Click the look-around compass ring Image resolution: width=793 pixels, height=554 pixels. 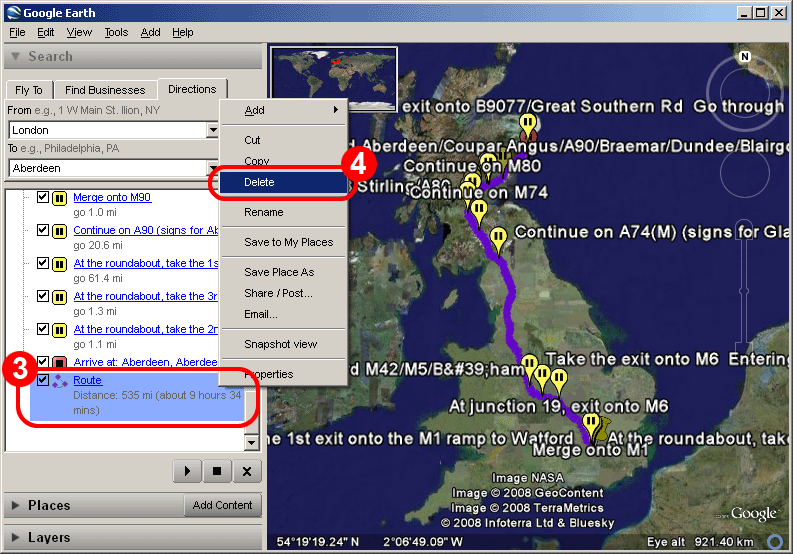coord(744,94)
